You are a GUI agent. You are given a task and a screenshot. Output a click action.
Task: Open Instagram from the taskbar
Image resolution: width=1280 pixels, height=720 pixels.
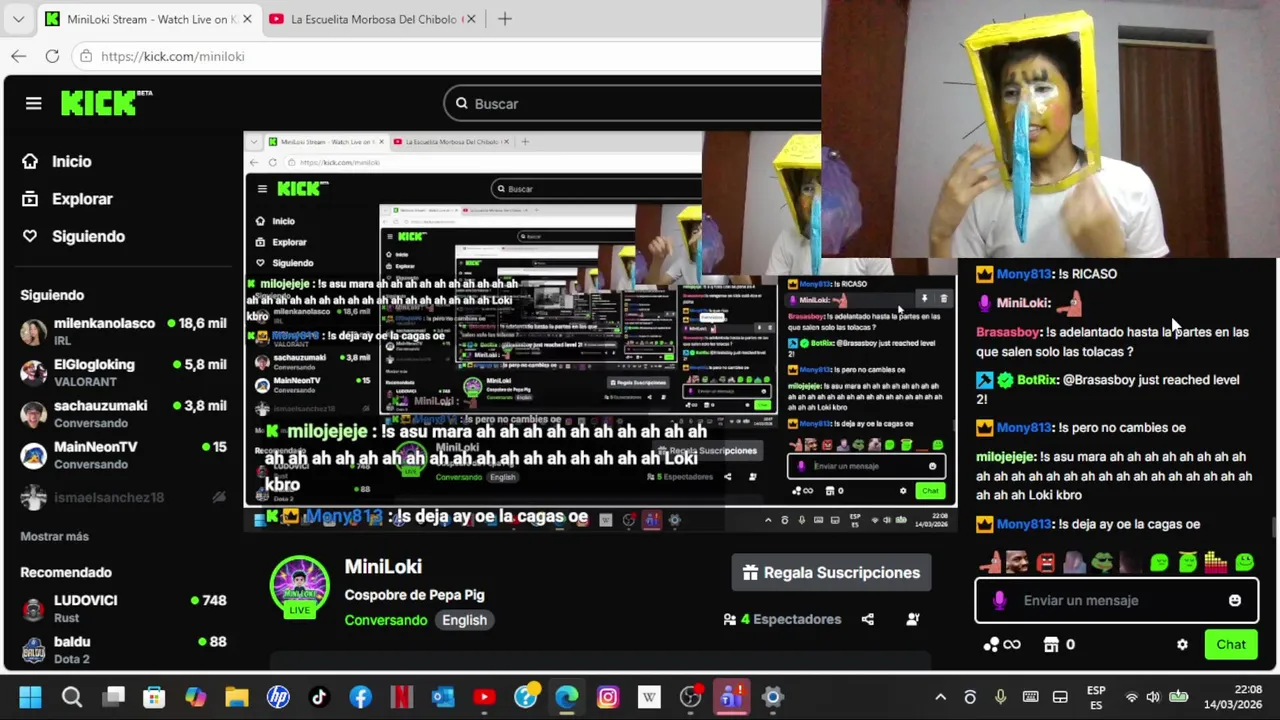(607, 697)
